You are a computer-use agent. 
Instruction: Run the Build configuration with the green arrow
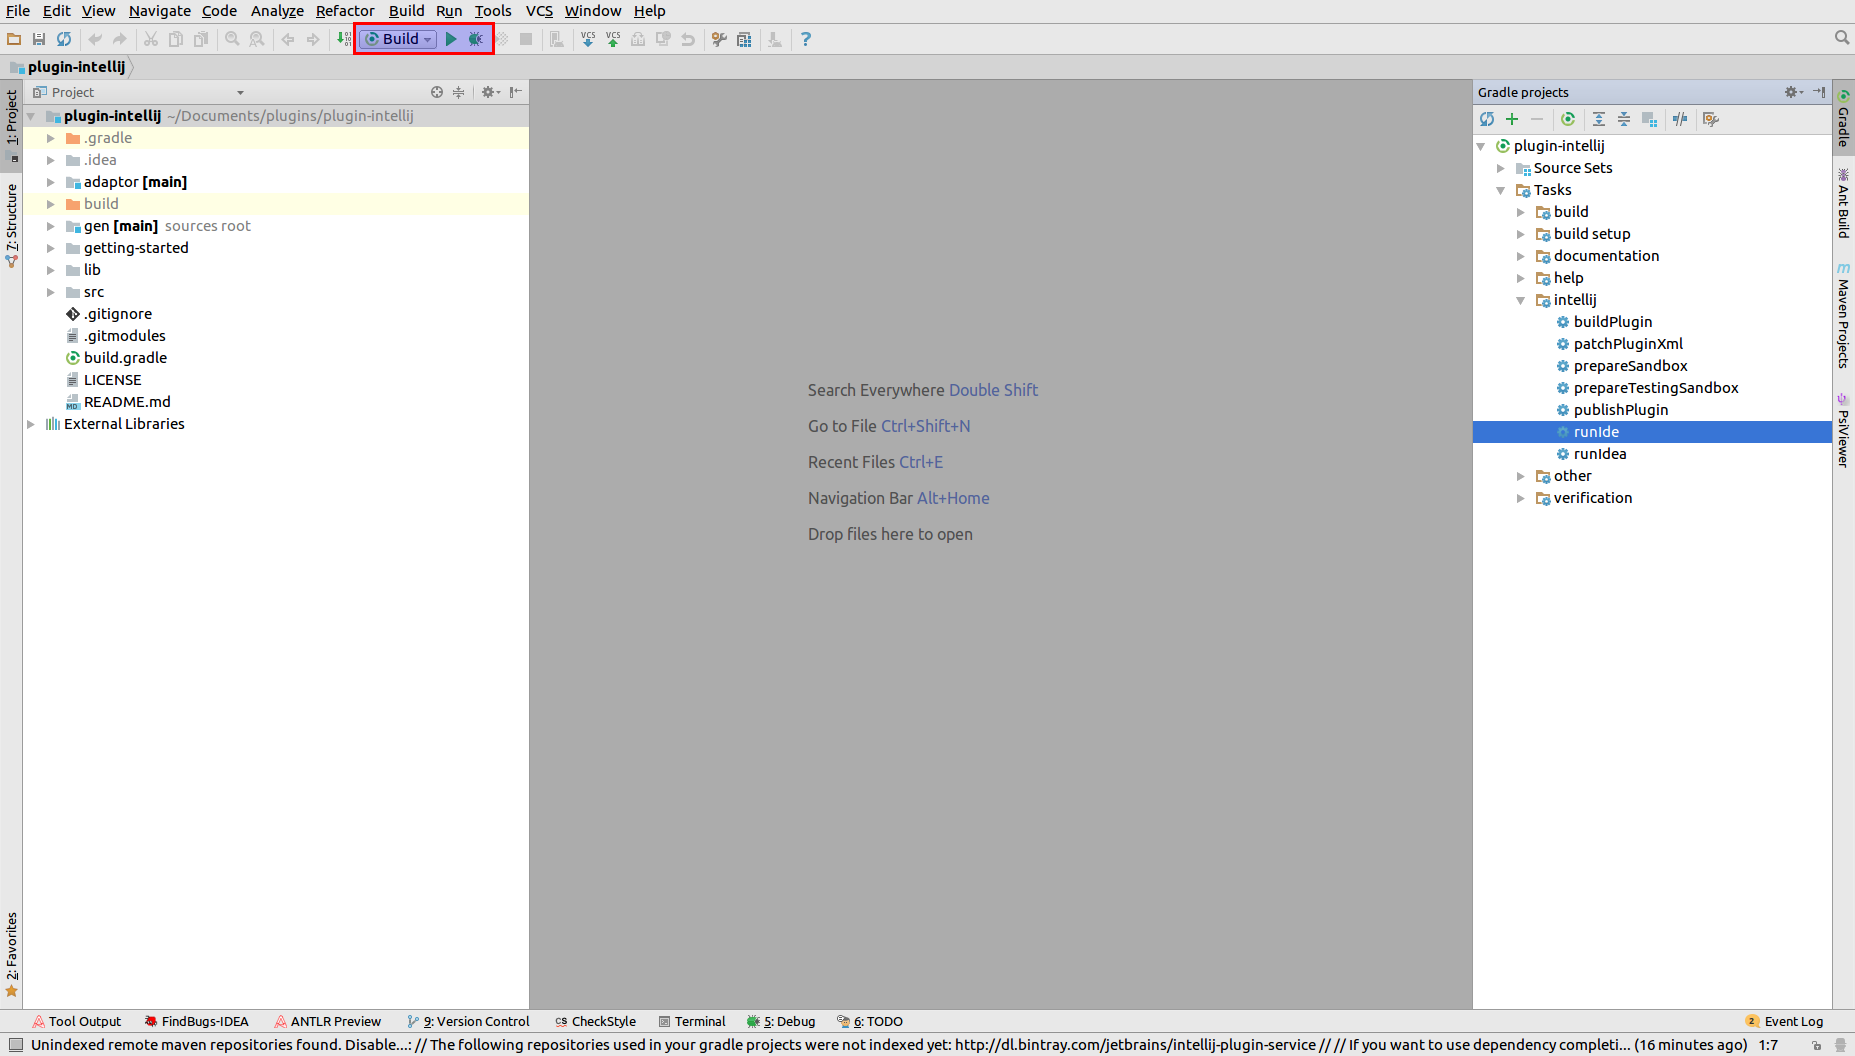(451, 39)
